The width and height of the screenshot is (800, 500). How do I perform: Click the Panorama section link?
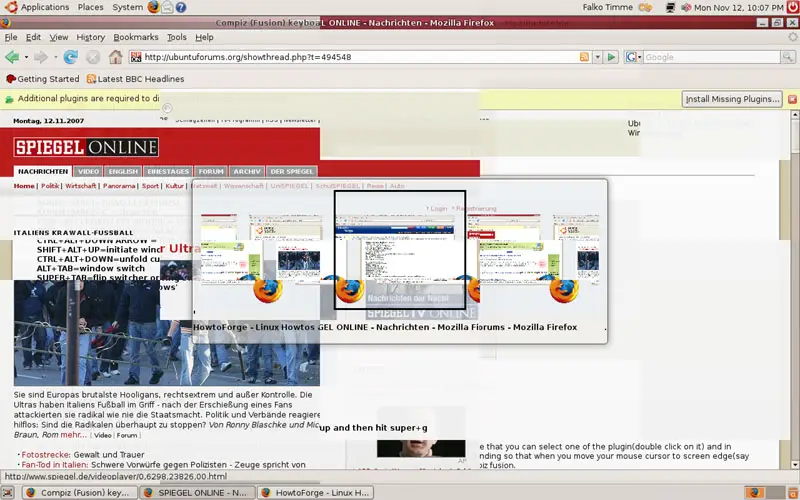(119, 186)
